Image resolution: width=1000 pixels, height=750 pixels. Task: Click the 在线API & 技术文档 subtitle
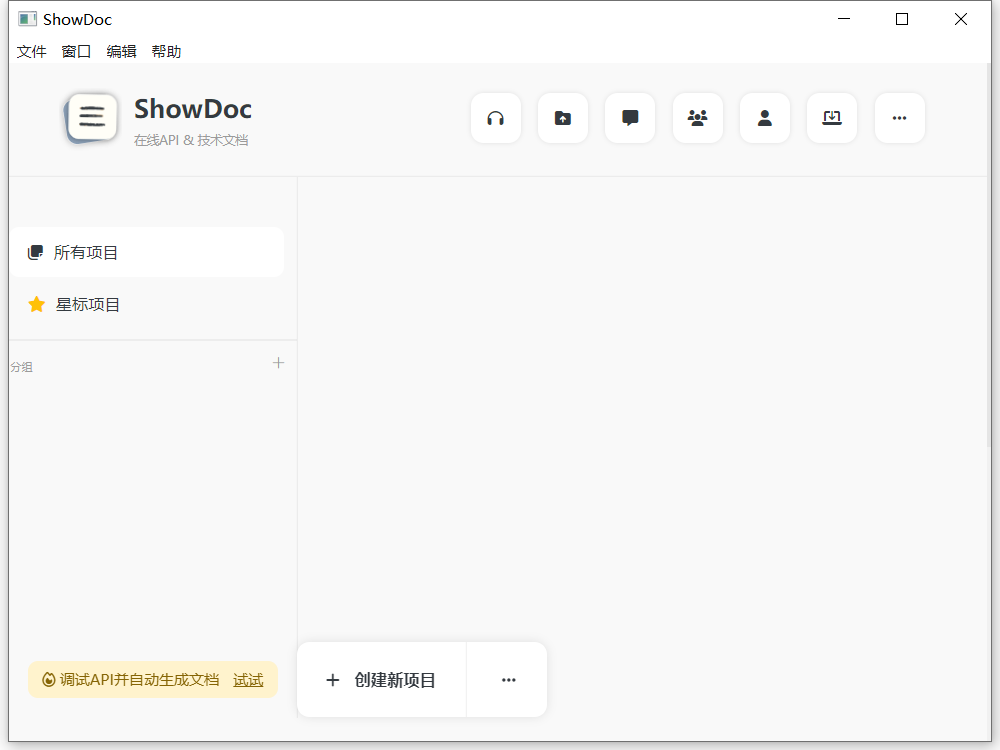pyautogui.click(x=191, y=140)
